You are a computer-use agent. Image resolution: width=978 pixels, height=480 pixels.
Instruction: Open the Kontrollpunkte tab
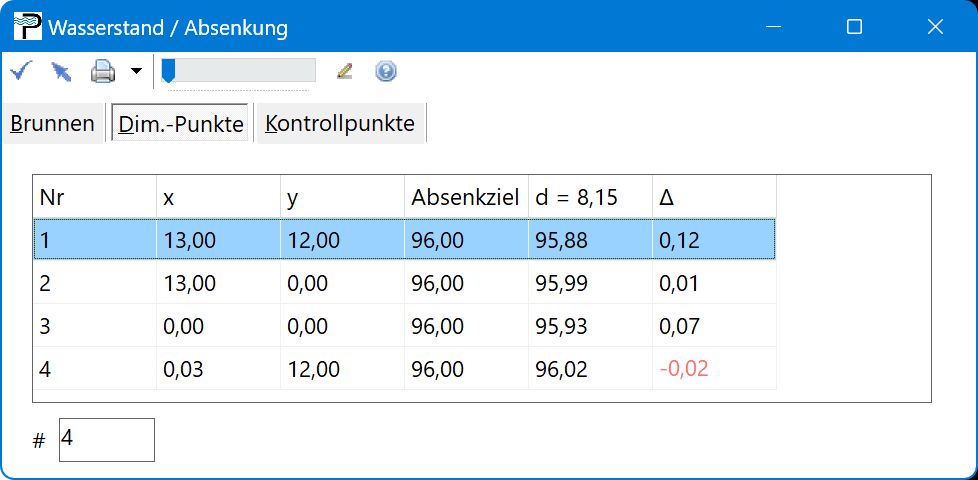pos(340,124)
